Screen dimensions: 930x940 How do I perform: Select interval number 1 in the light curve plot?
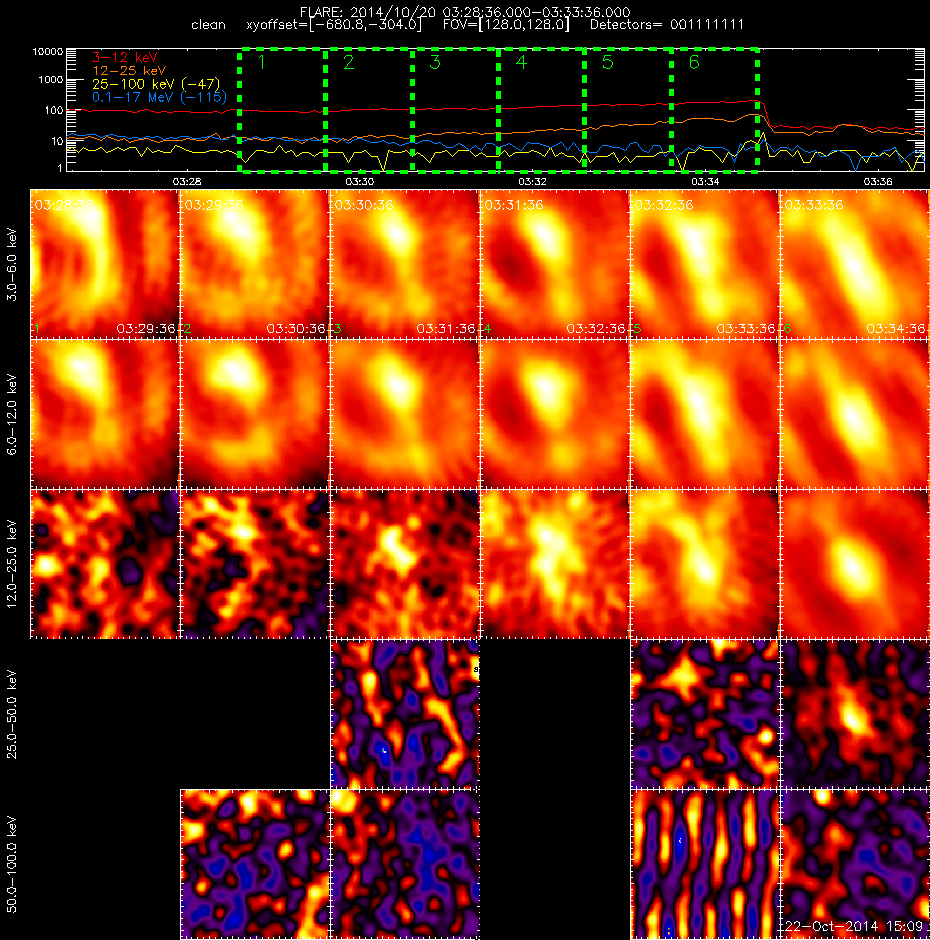point(282,110)
